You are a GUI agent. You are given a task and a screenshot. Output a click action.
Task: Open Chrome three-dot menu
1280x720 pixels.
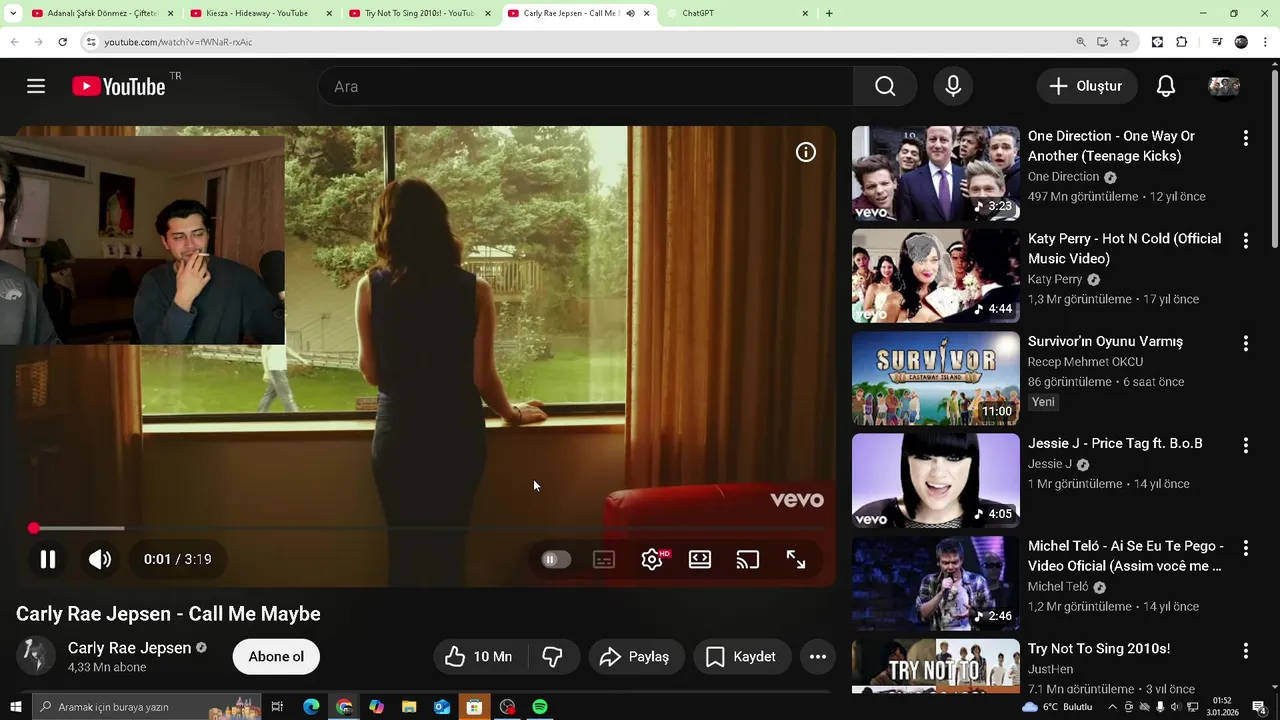[x=1265, y=42]
